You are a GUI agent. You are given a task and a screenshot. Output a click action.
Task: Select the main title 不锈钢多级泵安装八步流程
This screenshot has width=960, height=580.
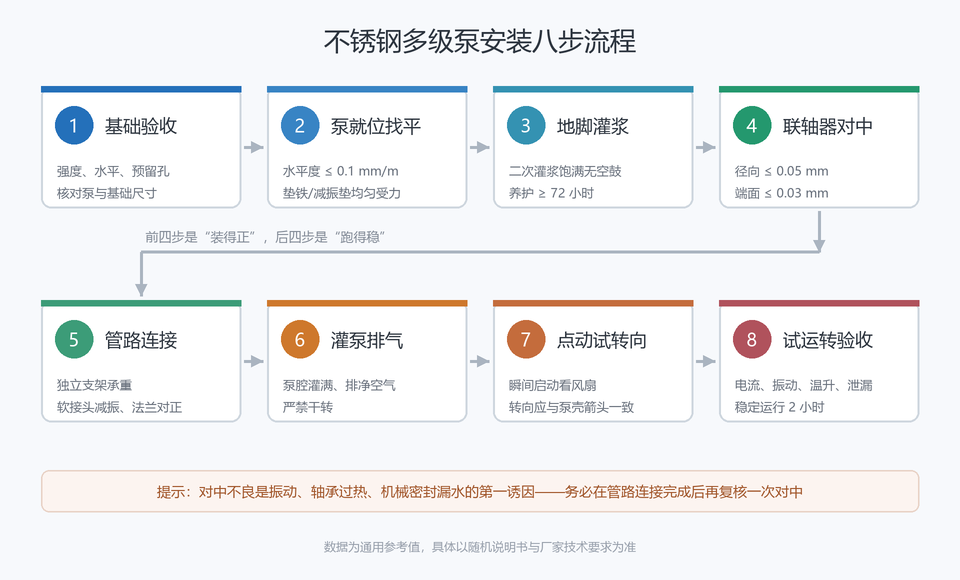480,42
